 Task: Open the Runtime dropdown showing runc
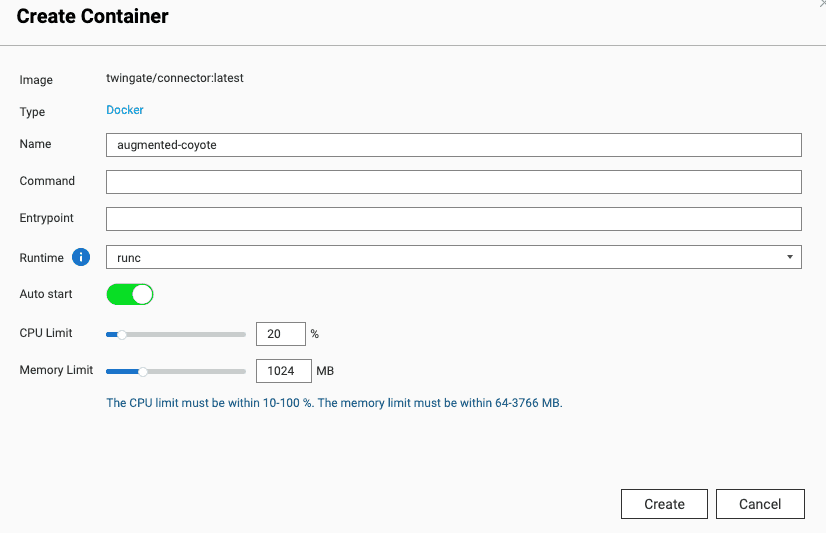coord(453,258)
